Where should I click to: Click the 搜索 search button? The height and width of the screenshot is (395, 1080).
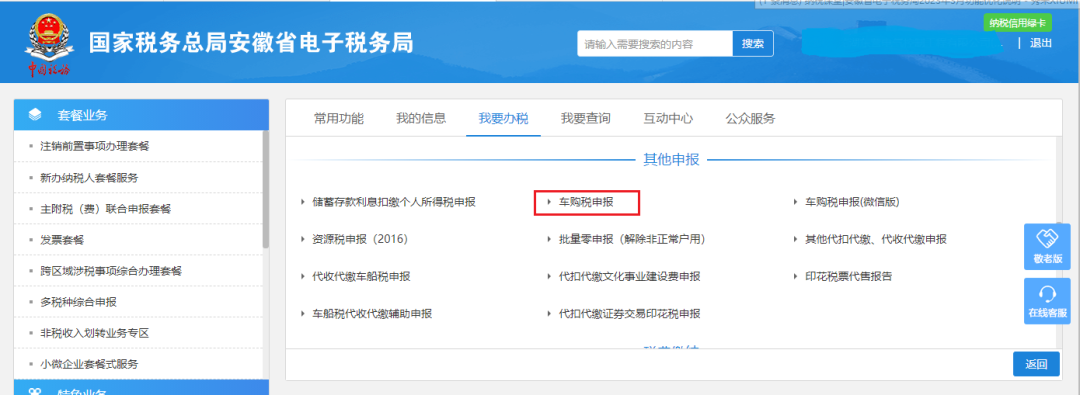tap(753, 43)
